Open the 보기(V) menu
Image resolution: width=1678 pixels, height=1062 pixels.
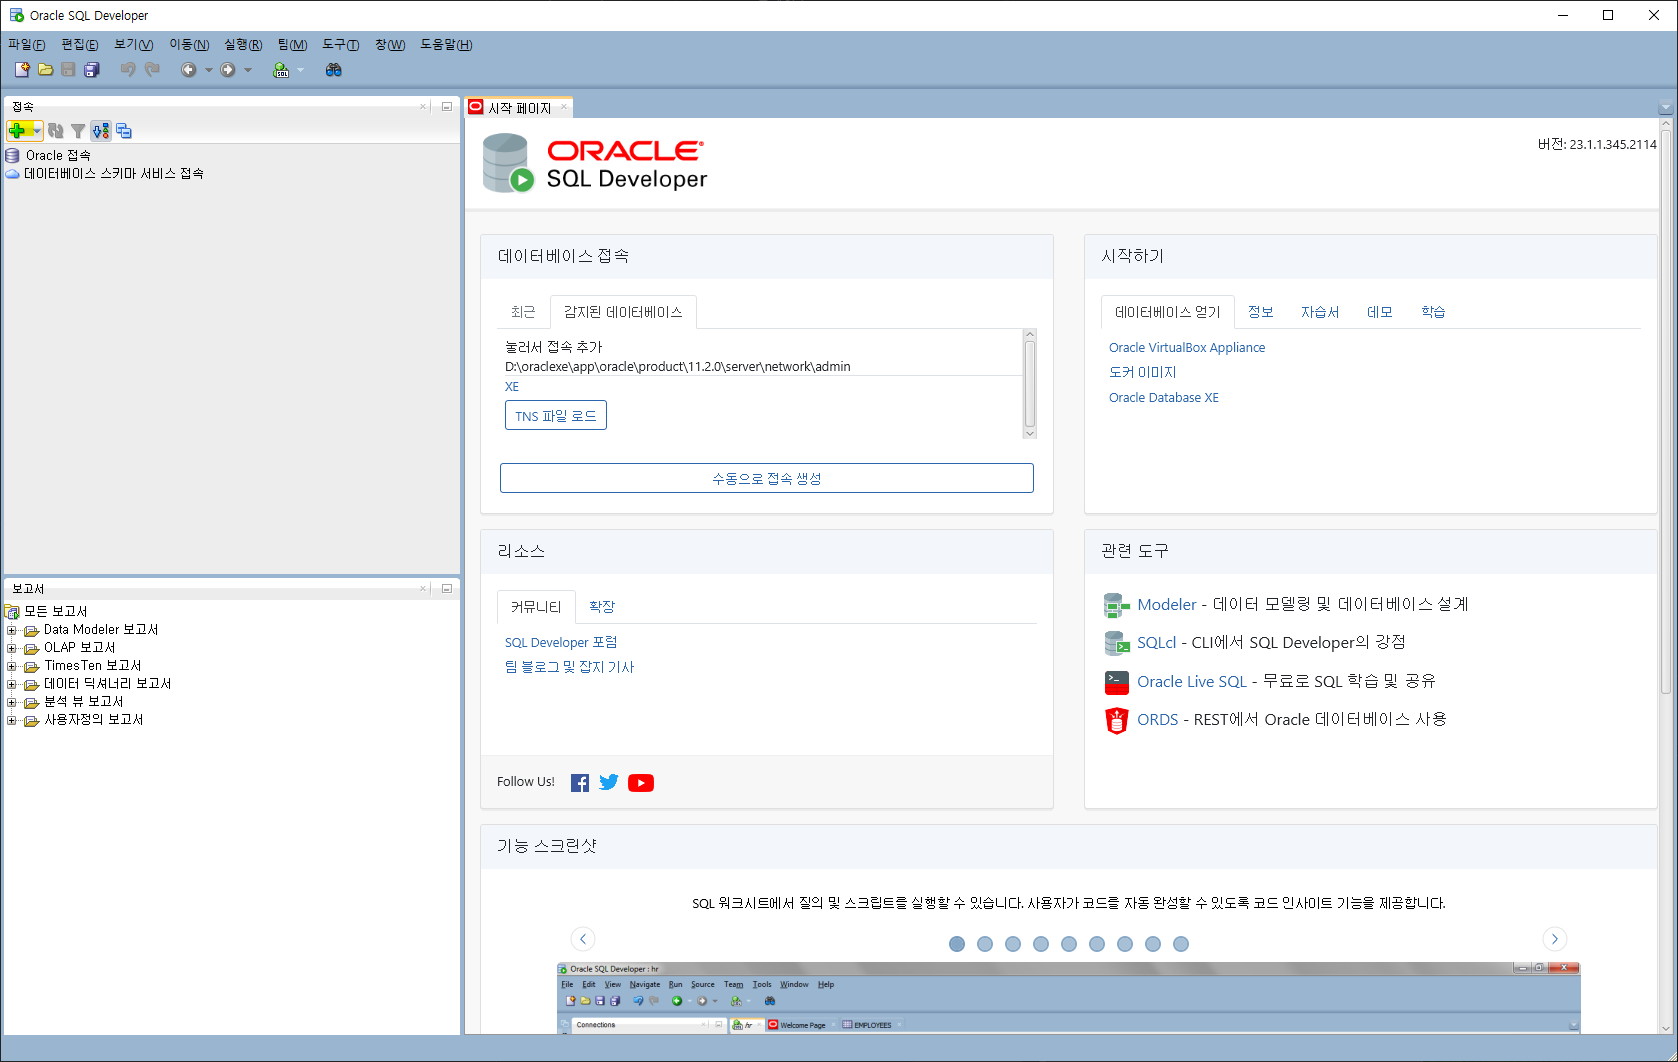coord(134,45)
